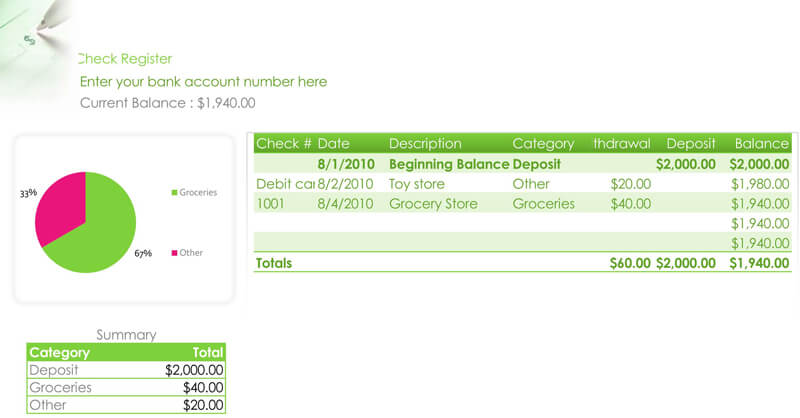This screenshot has height=418, width=800.
Task: Click the 8/4/2010 date cell
Action: (x=345, y=204)
